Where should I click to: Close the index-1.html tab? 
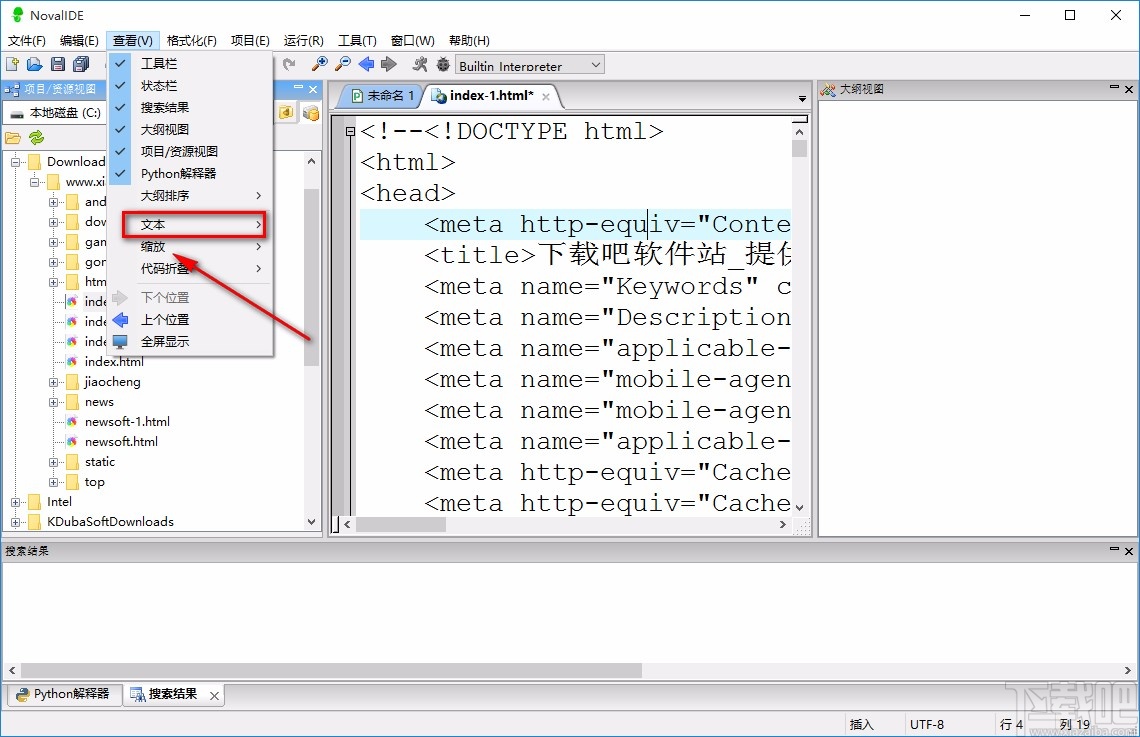tap(546, 96)
